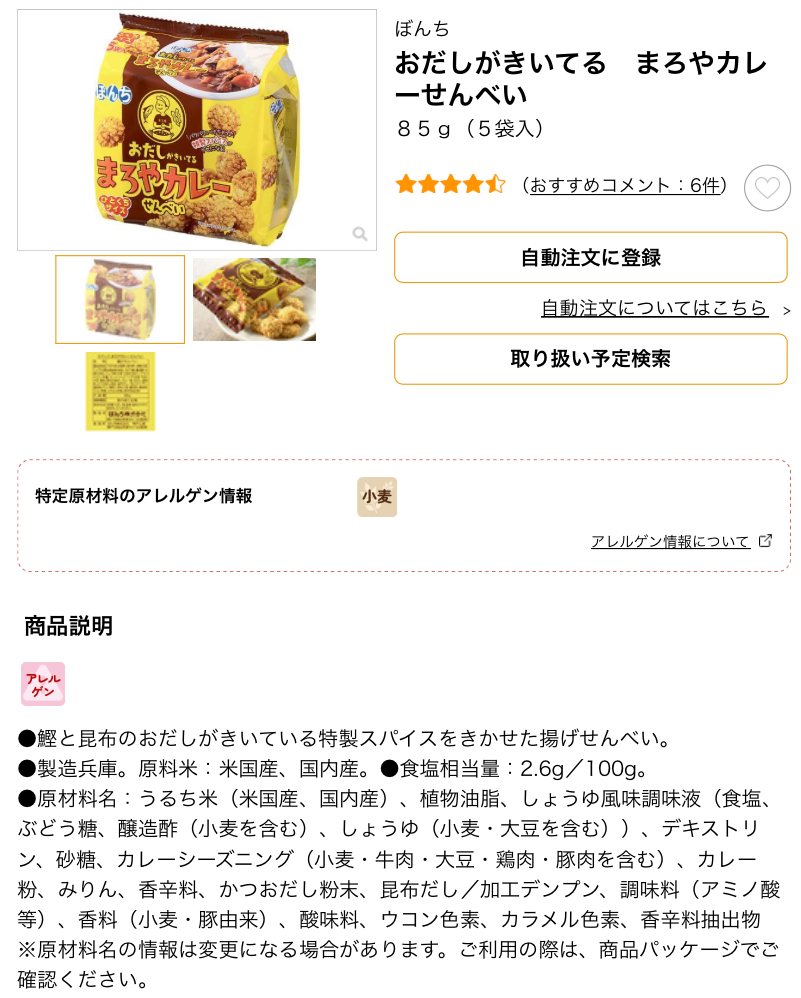Select the yellow ingredients label thumbnail

click(x=120, y=391)
